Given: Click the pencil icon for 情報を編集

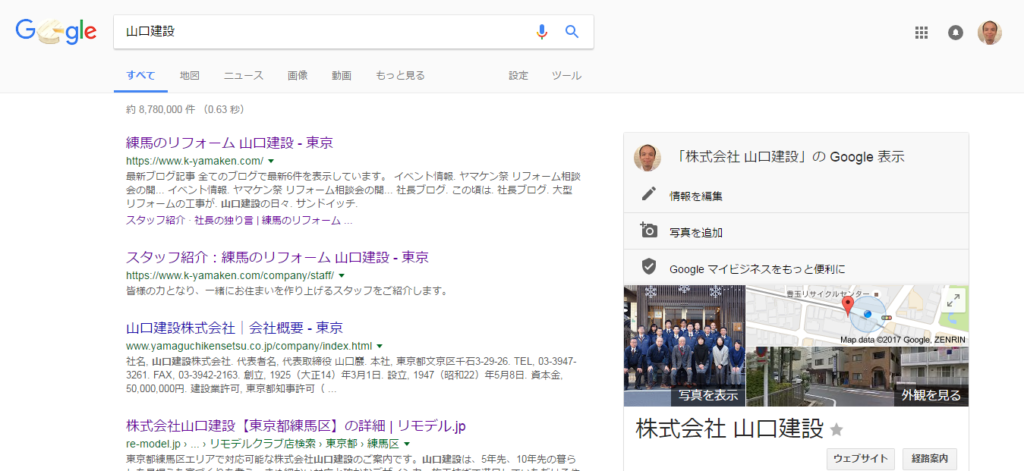Looking at the screenshot, I should point(649,195).
